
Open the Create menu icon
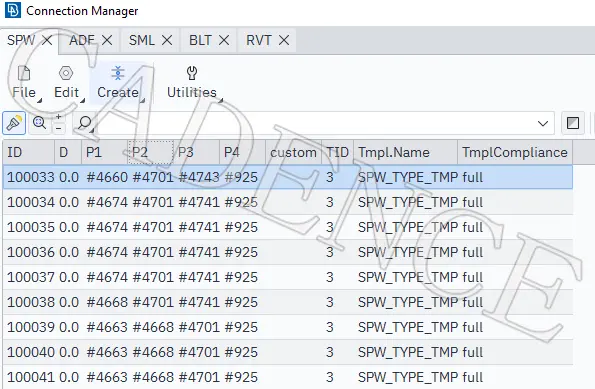[x=118, y=73]
